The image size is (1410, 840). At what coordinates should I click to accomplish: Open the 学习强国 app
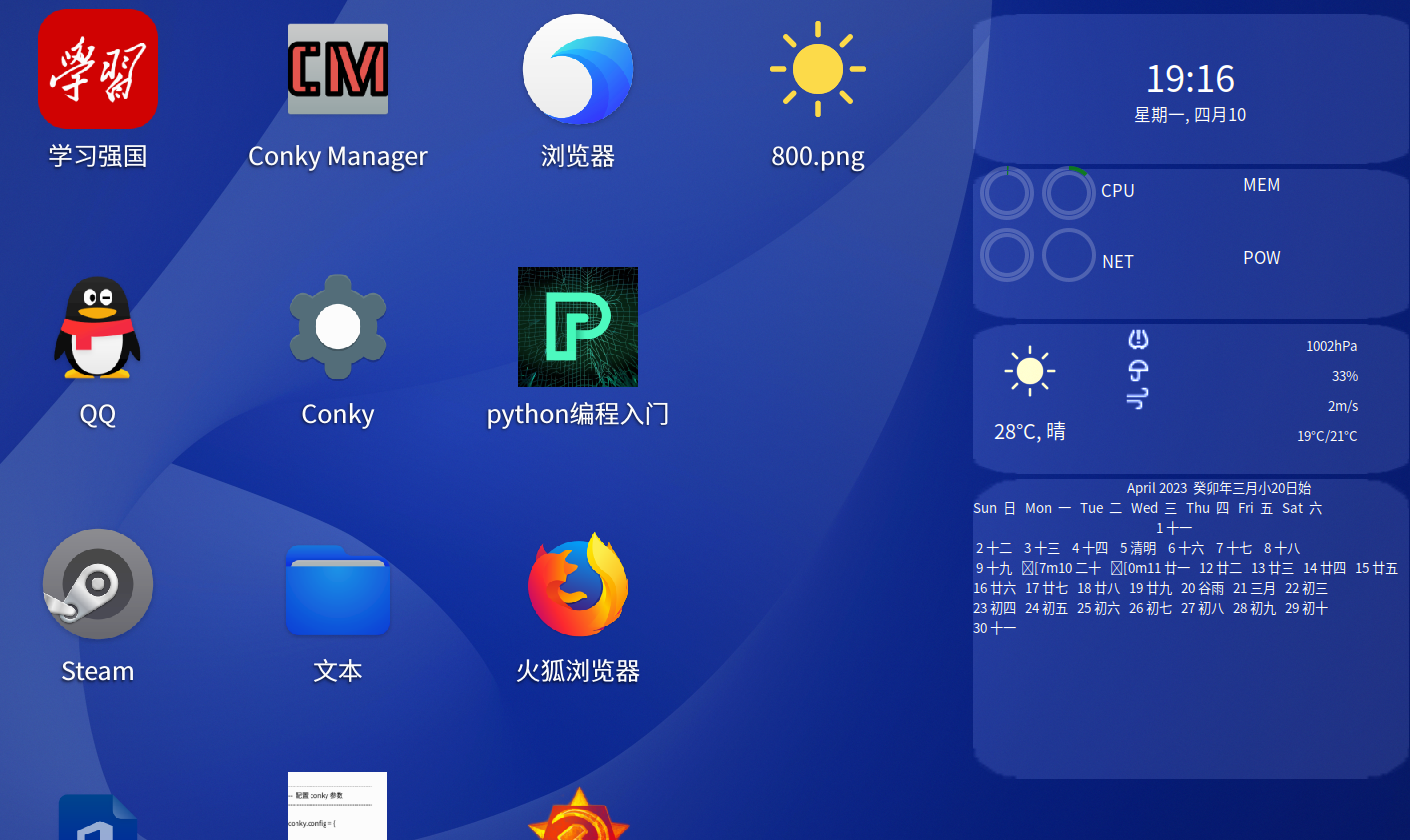point(97,69)
